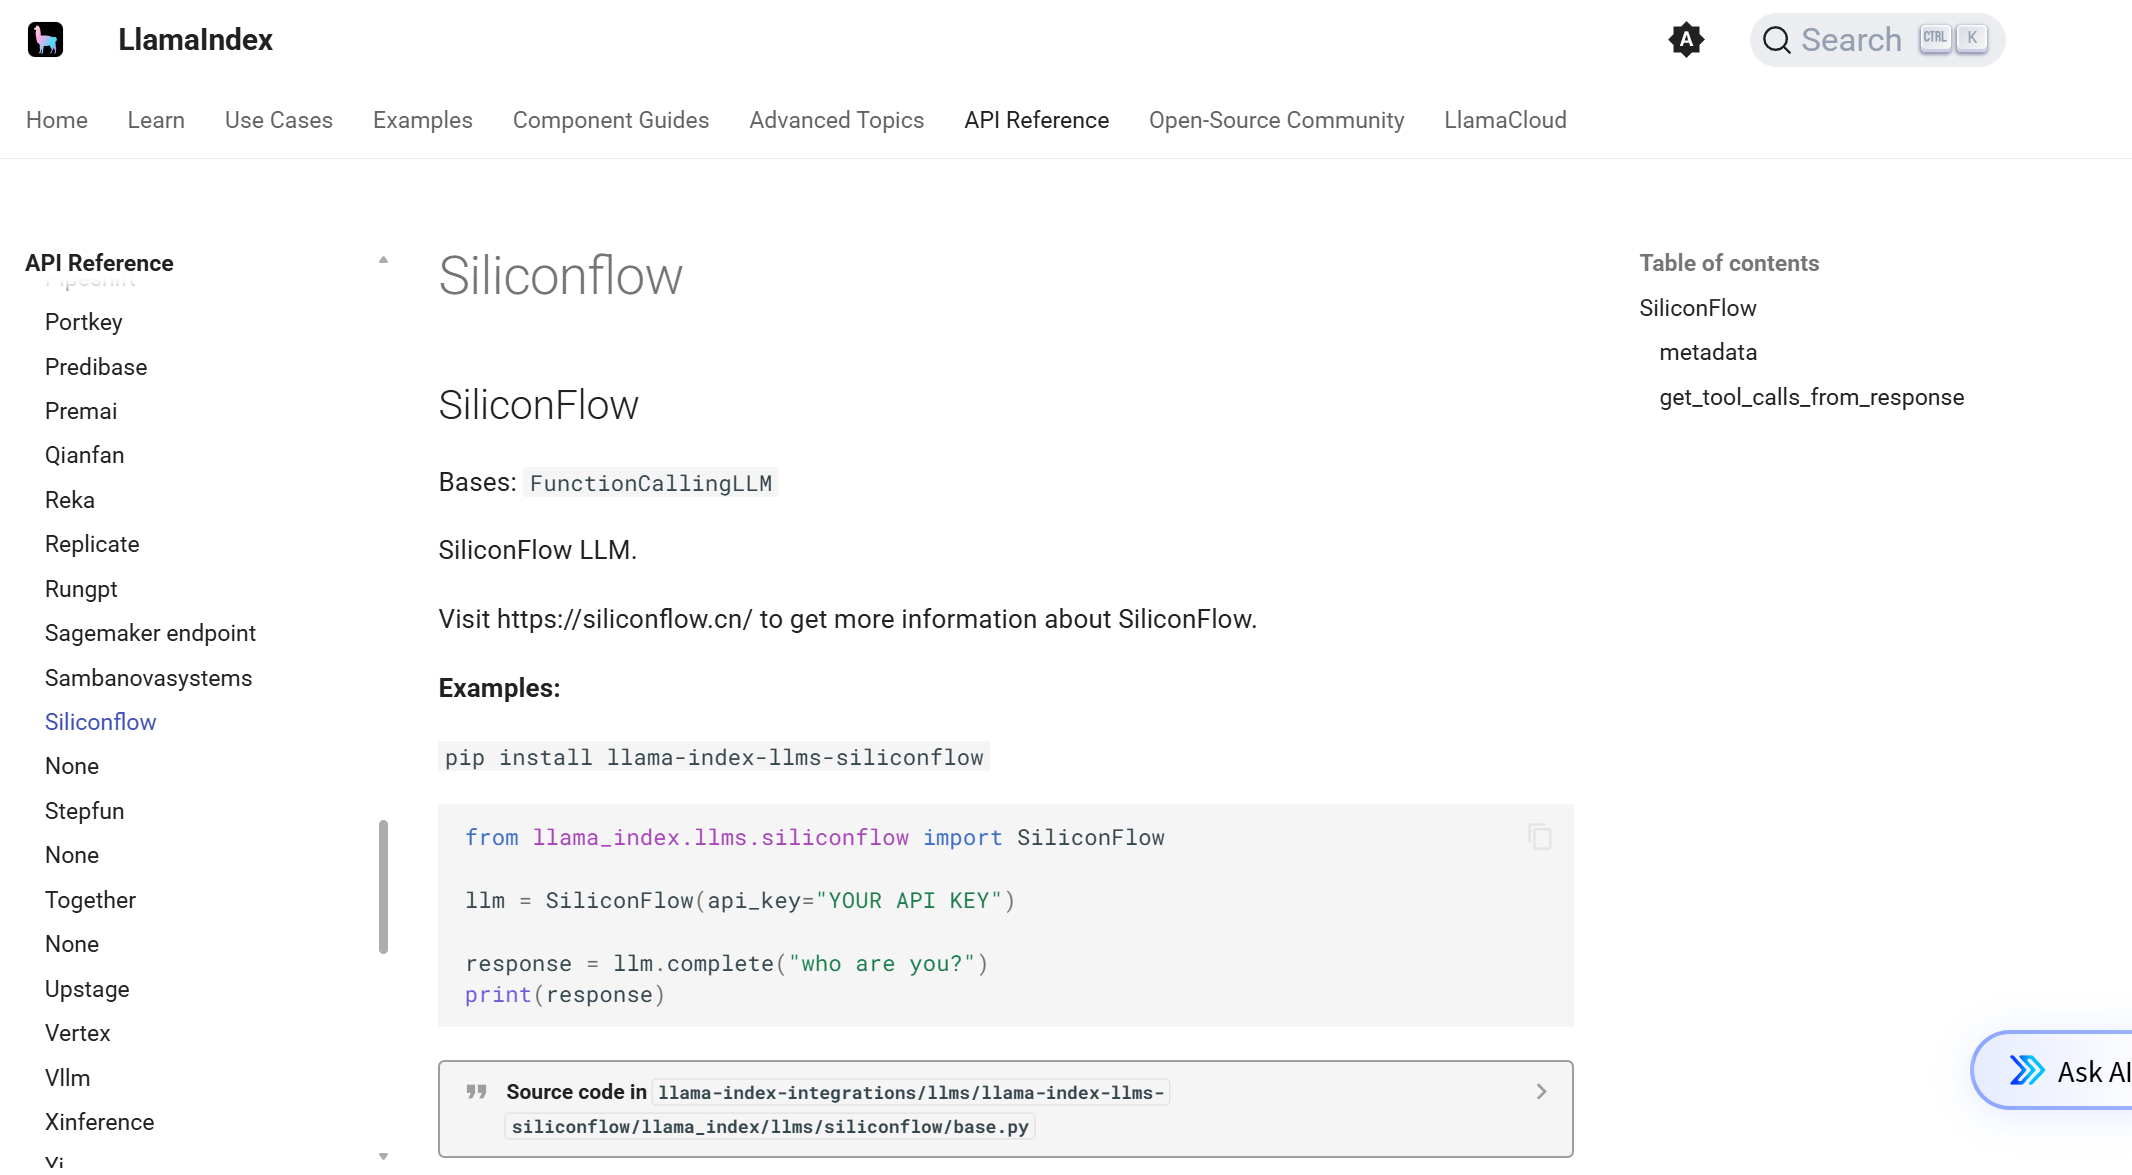Click the LlamaIndex llama logo icon
Image resolution: width=2132 pixels, height=1175 pixels.
(x=45, y=40)
